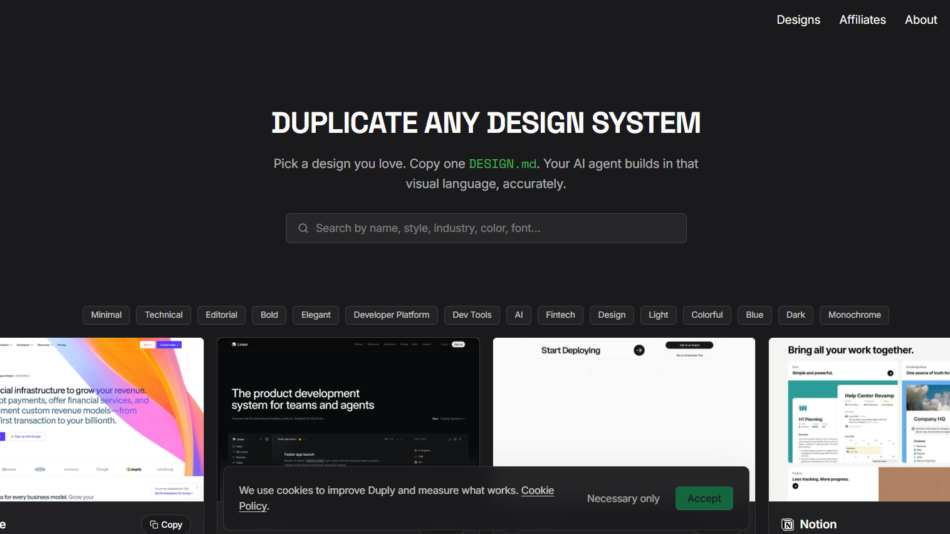Select the Blue tag chip
950x534 pixels.
(754, 315)
